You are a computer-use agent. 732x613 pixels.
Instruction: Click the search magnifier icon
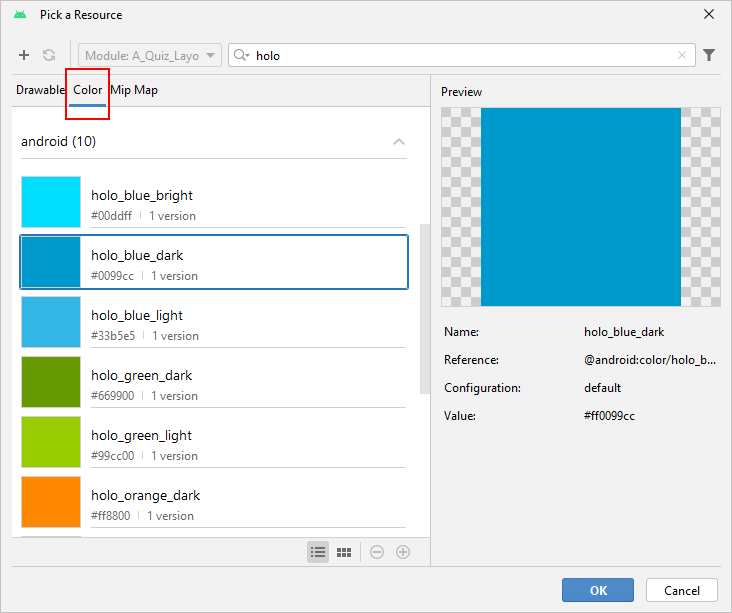241,56
